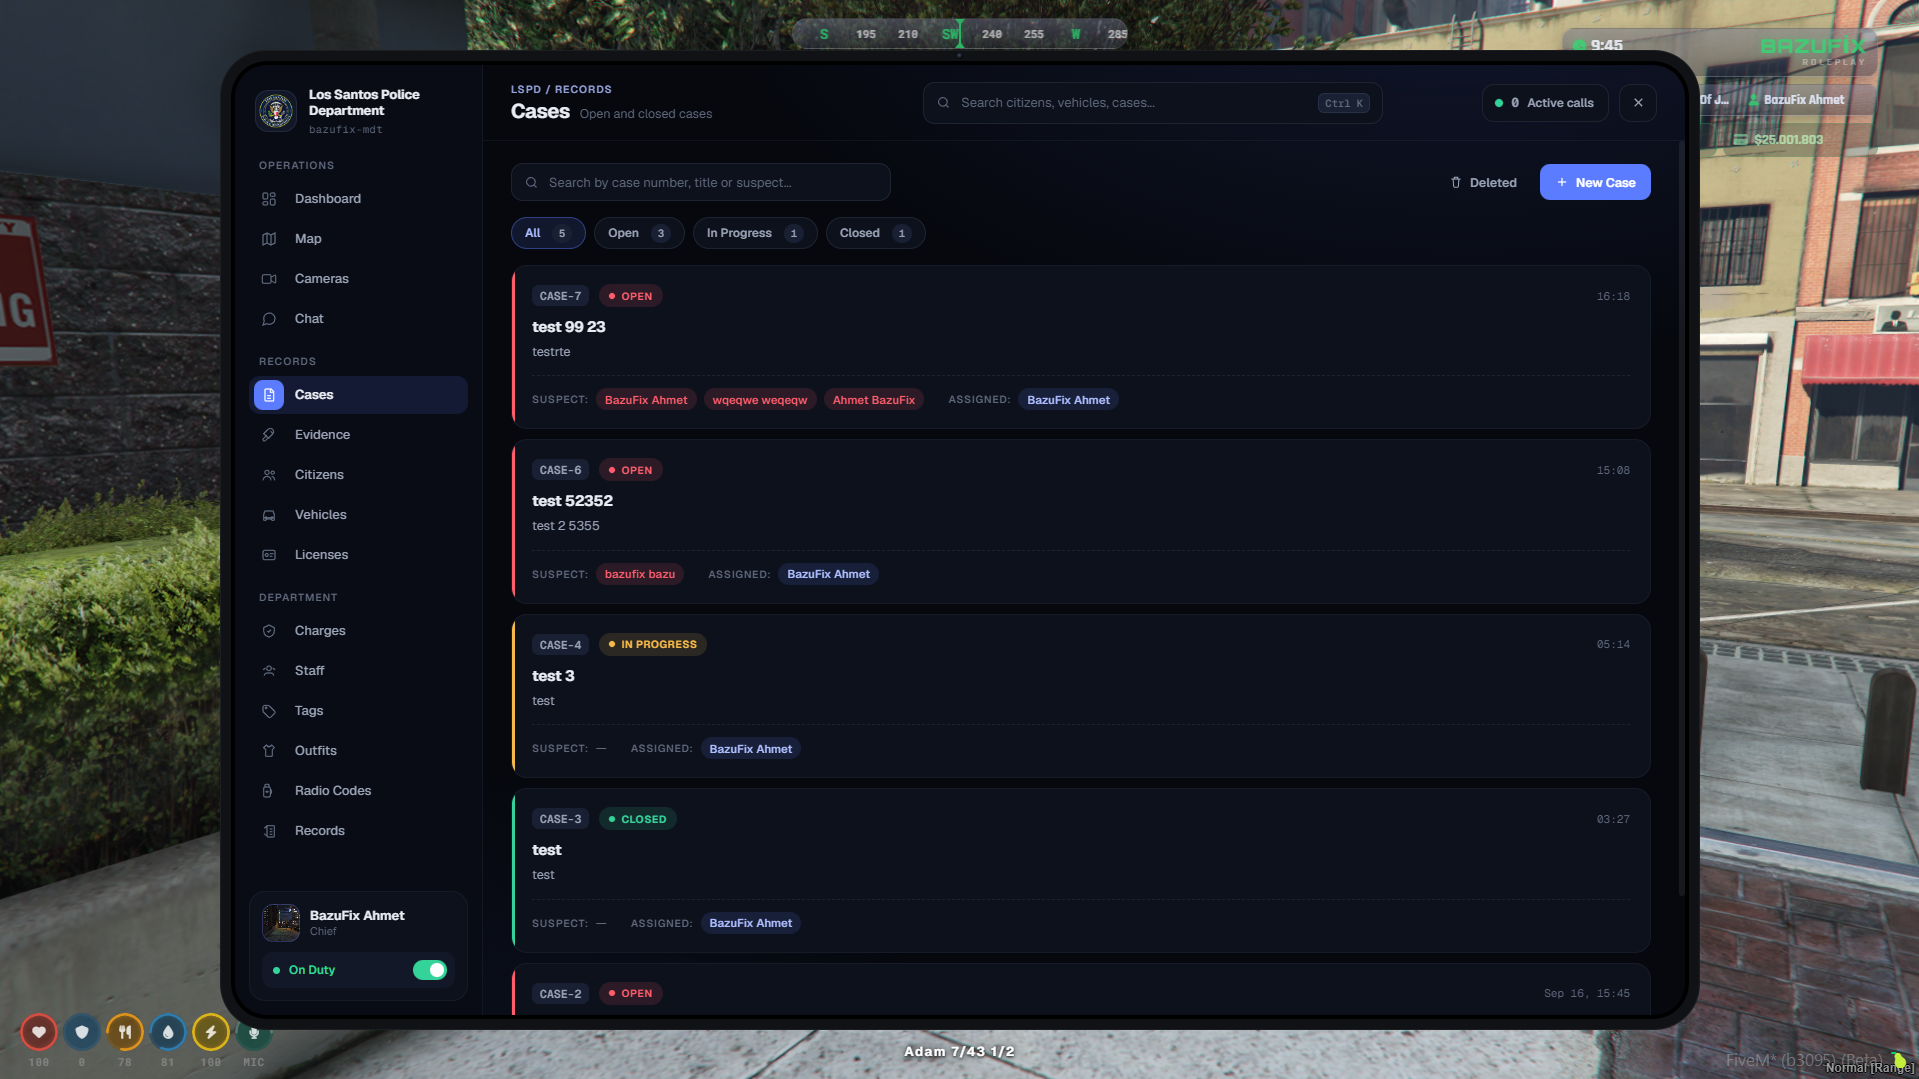Click the Chat bubble icon
Image resolution: width=1919 pixels, height=1079 pixels.
269,319
